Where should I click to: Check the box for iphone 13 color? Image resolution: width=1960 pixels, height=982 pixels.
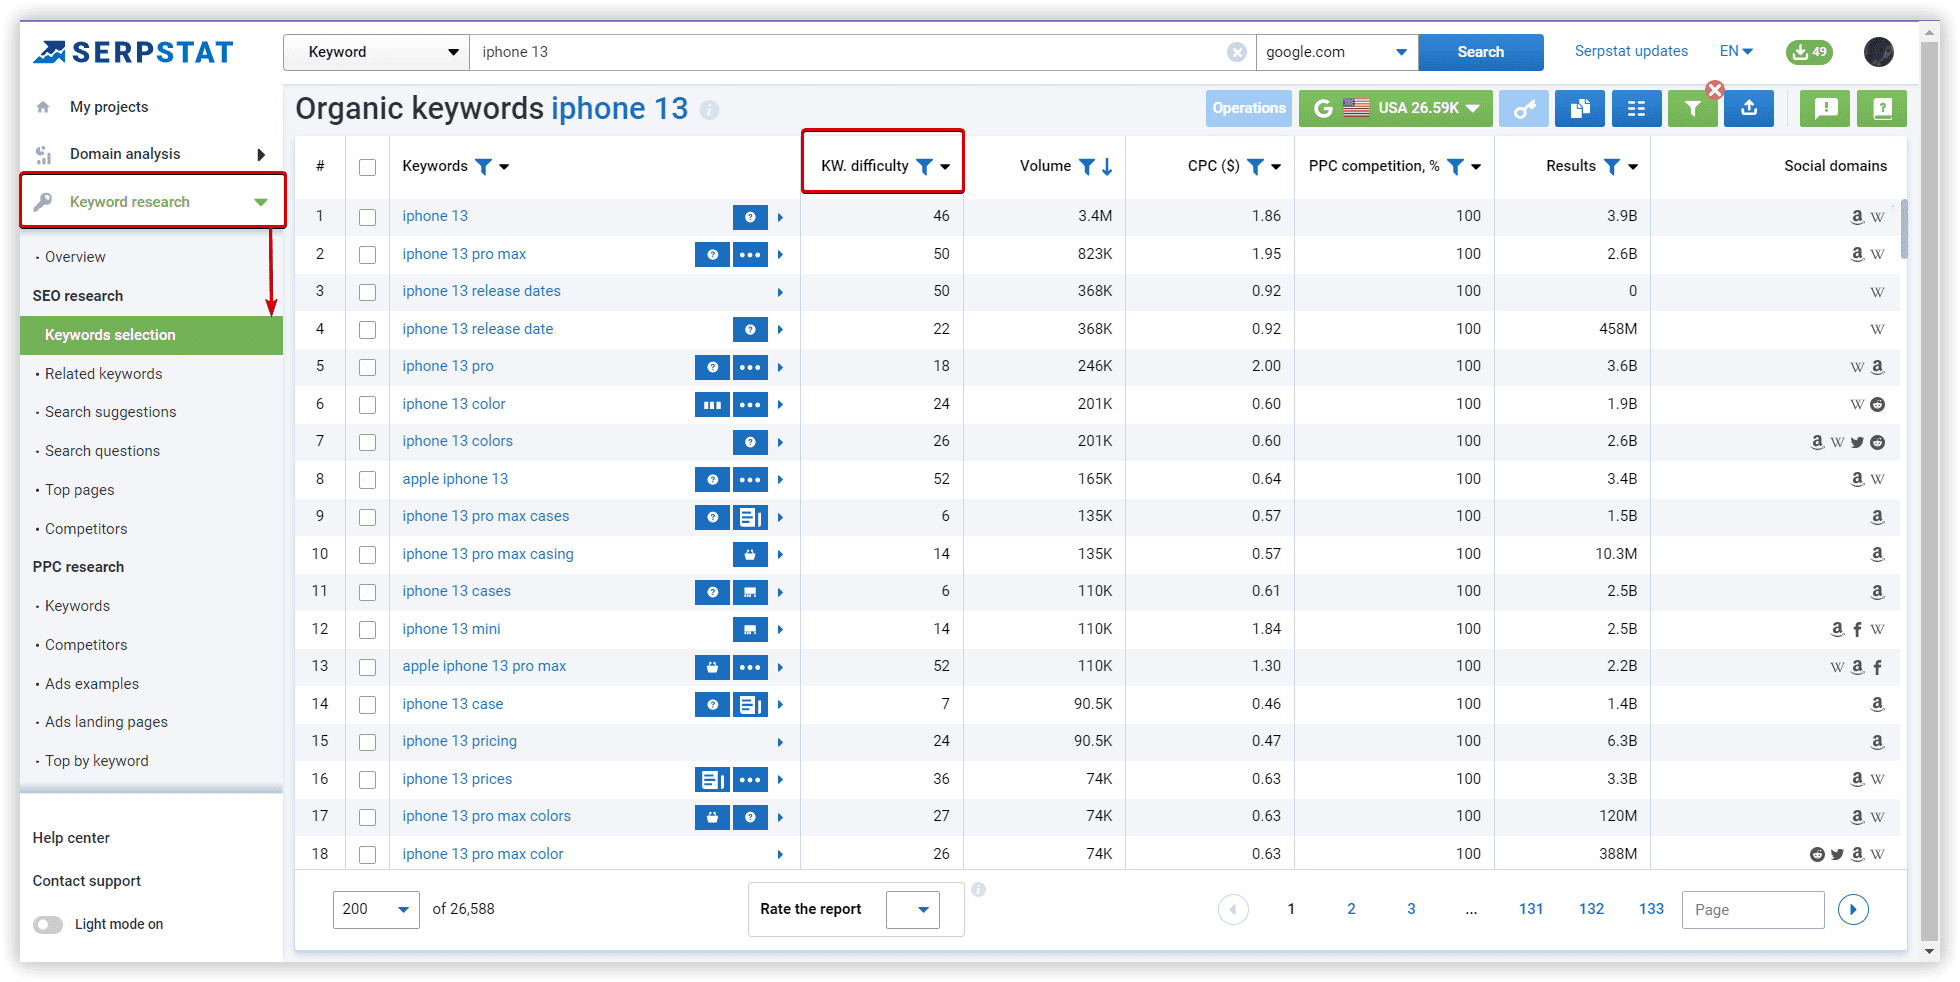(368, 405)
